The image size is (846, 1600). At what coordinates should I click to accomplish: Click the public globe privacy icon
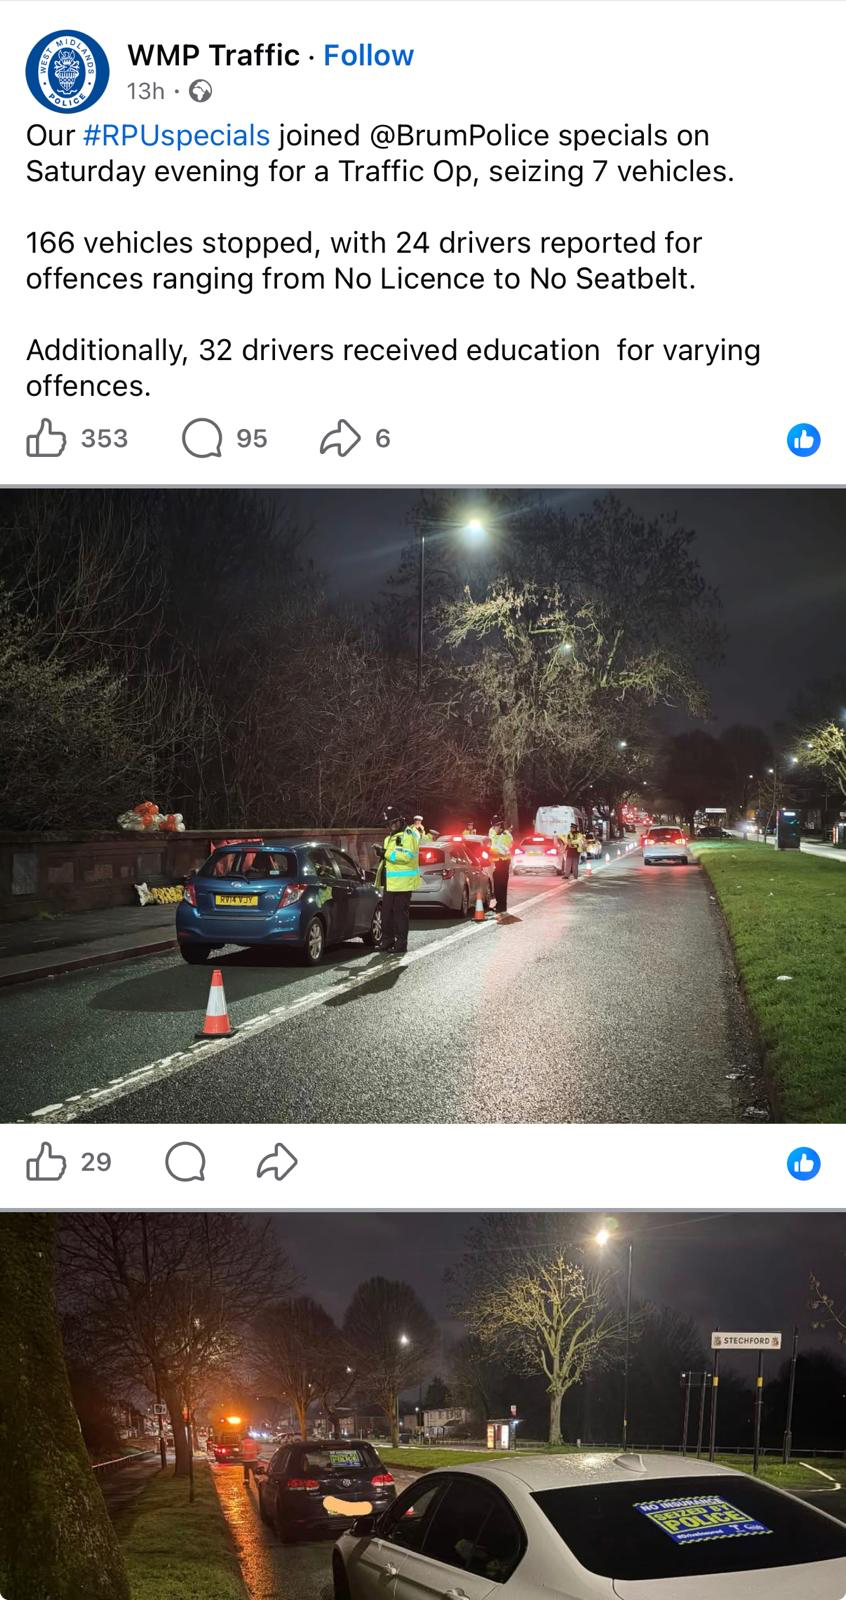point(200,92)
